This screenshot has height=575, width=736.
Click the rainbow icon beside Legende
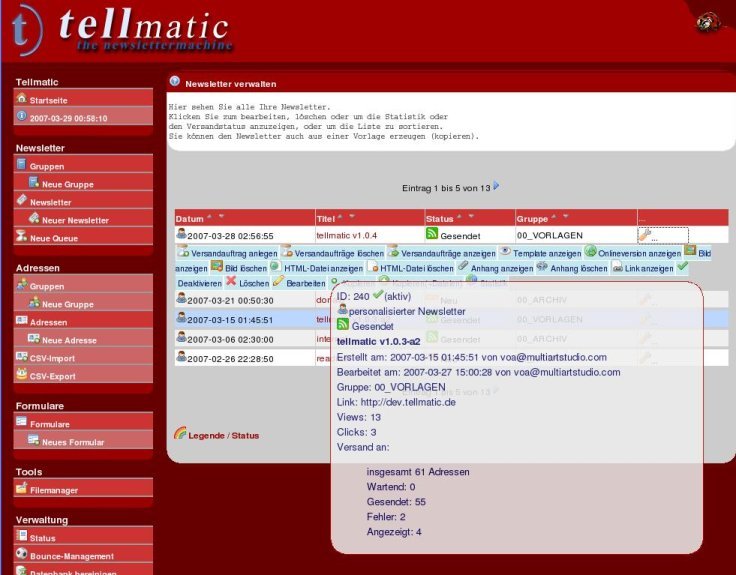point(180,433)
